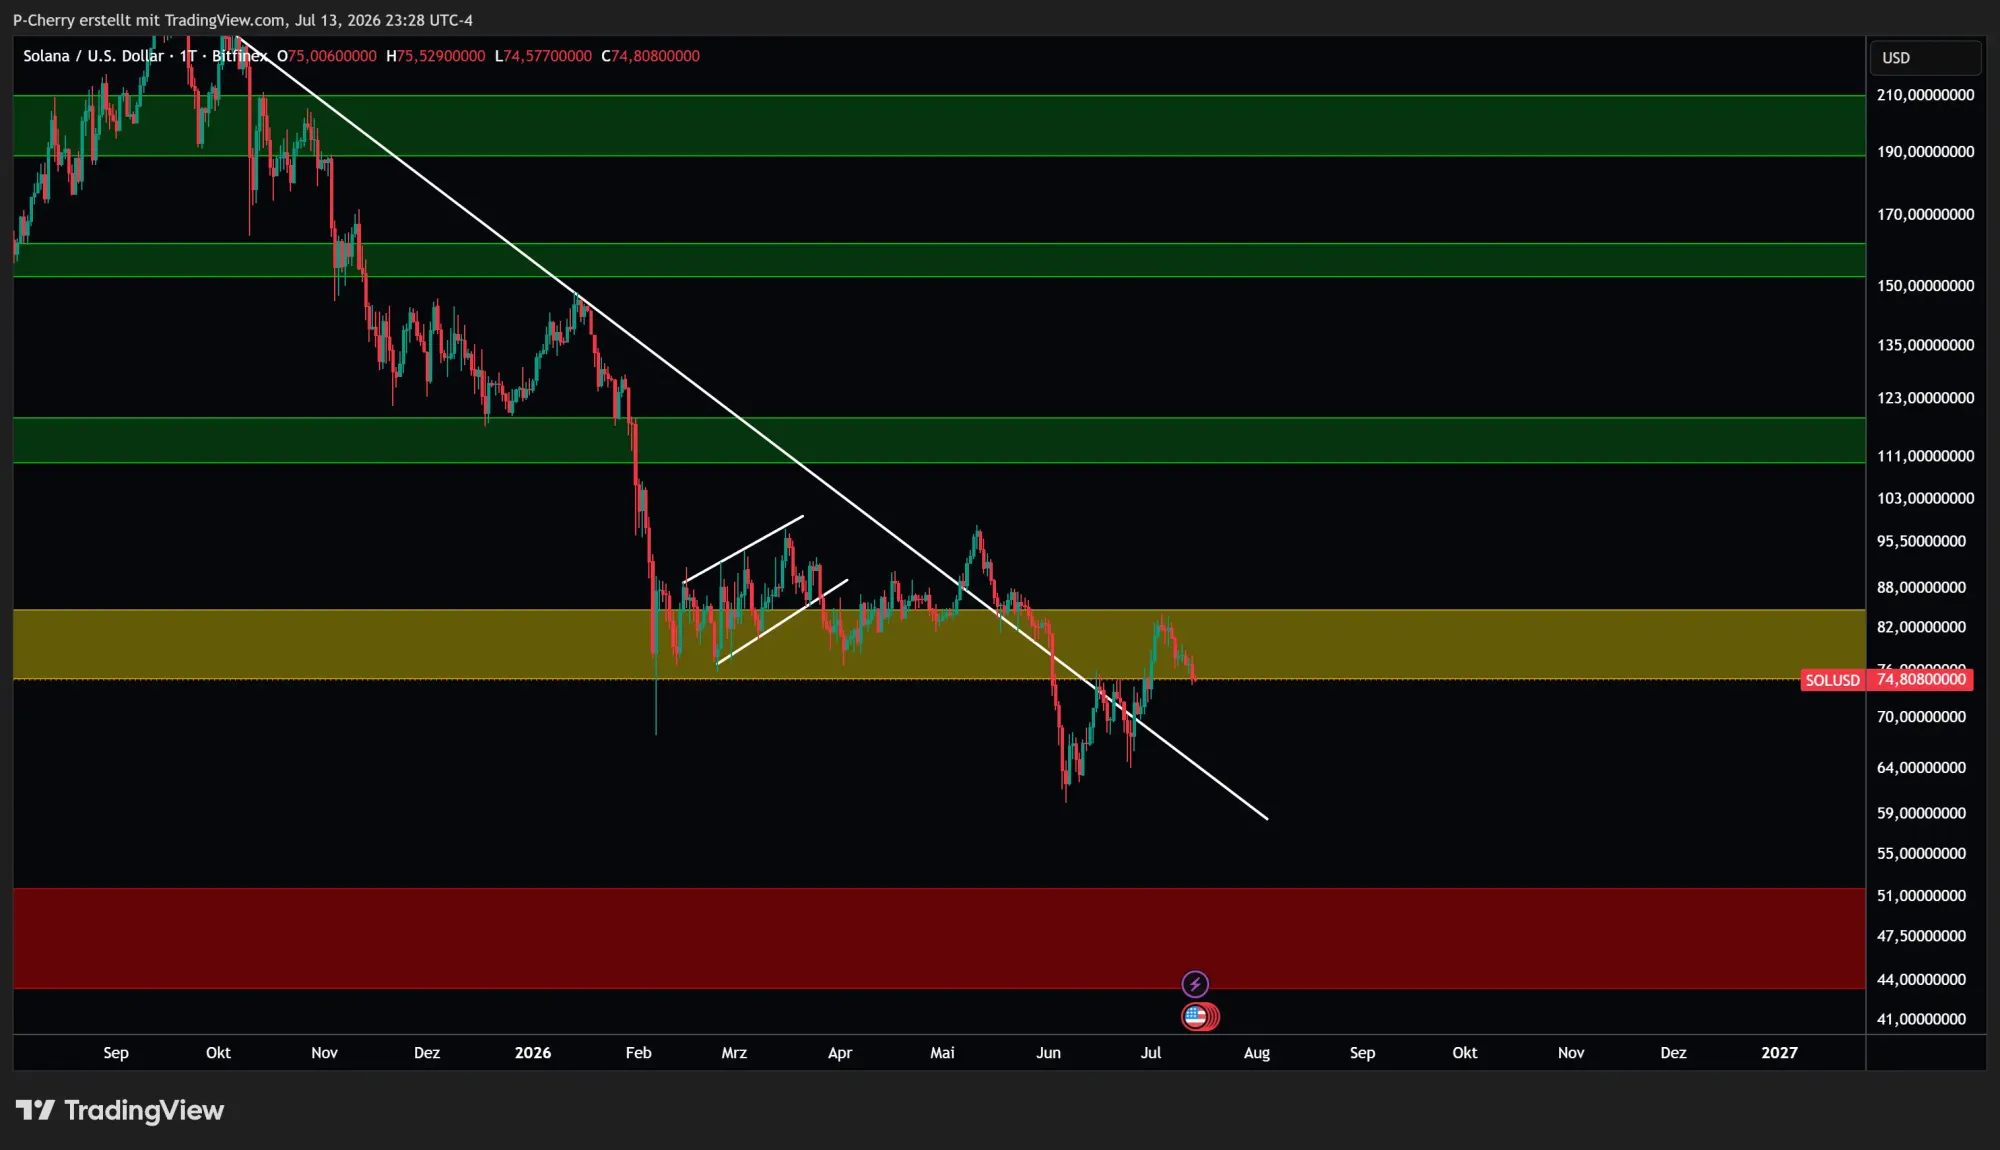Click the 2026 year label on time axis
The width and height of the screenshot is (2000, 1150).
[x=533, y=1053]
